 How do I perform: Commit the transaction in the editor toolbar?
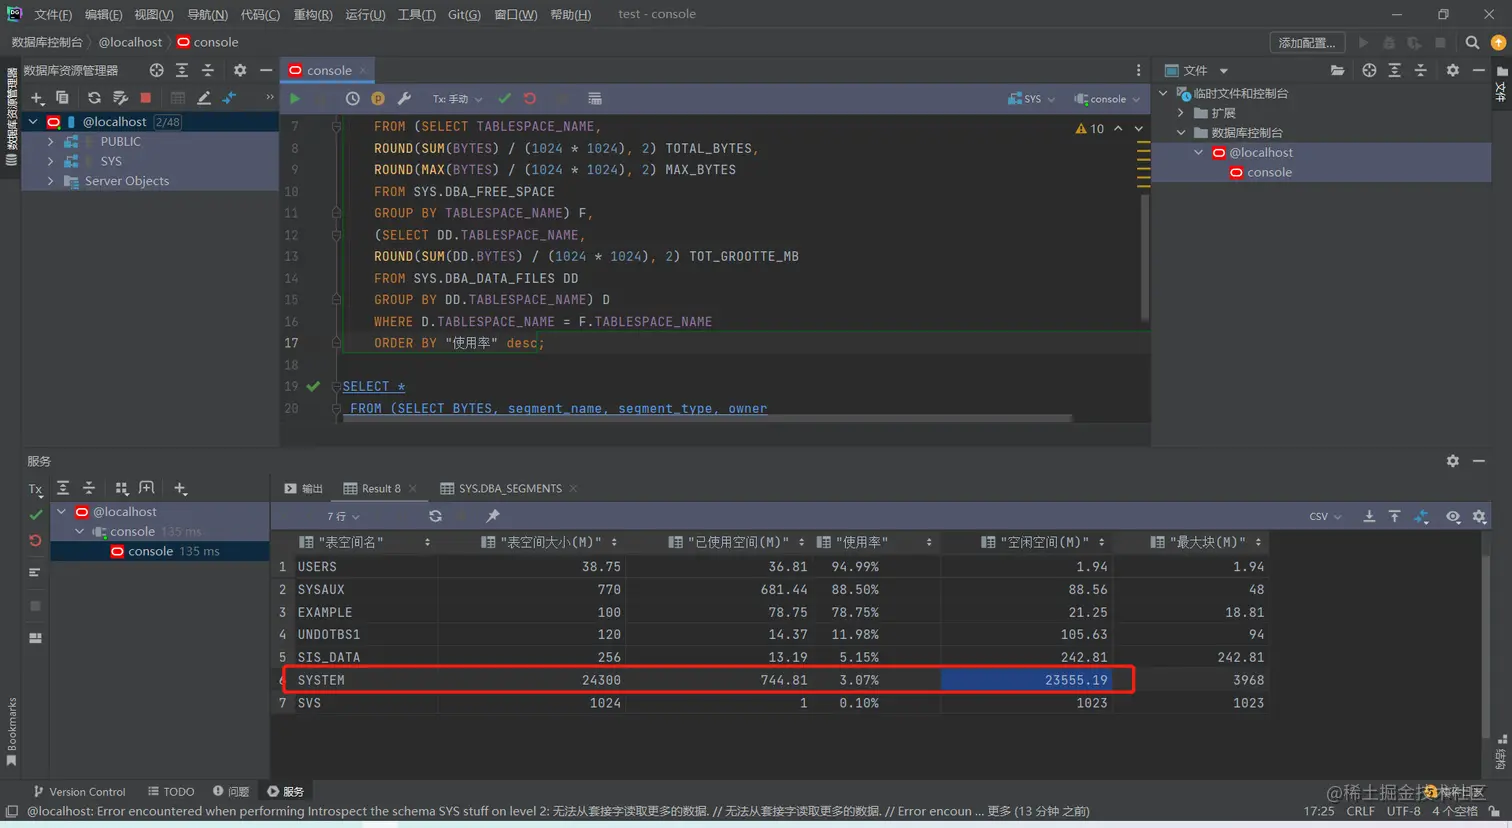click(504, 99)
